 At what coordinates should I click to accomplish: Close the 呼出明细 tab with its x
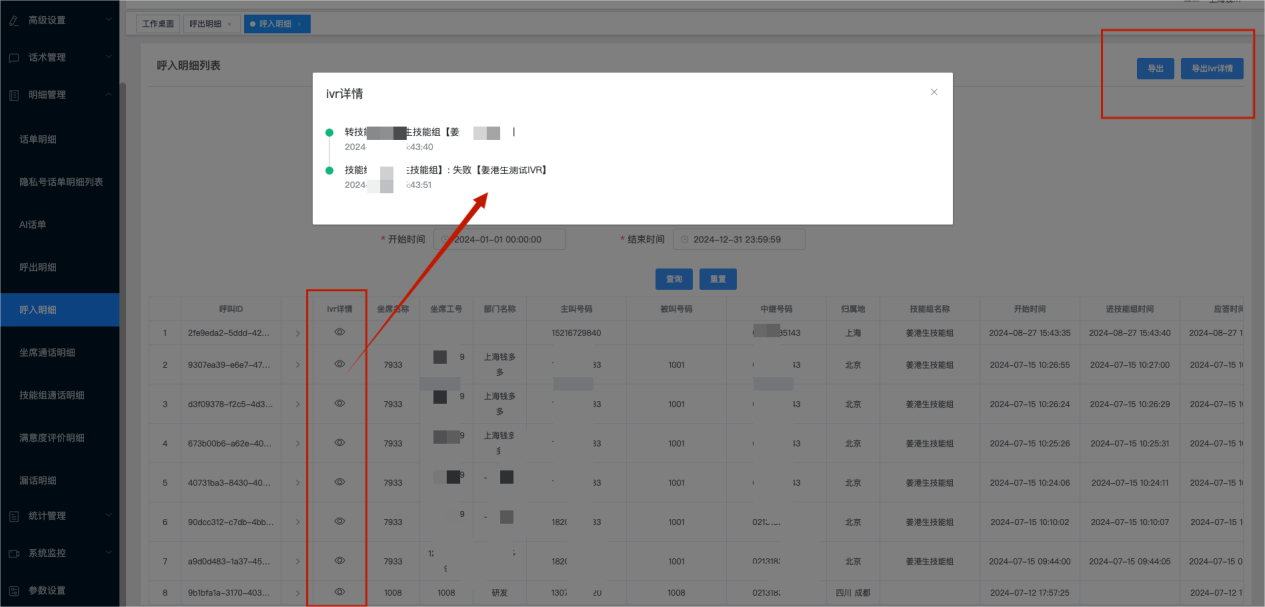[229, 24]
